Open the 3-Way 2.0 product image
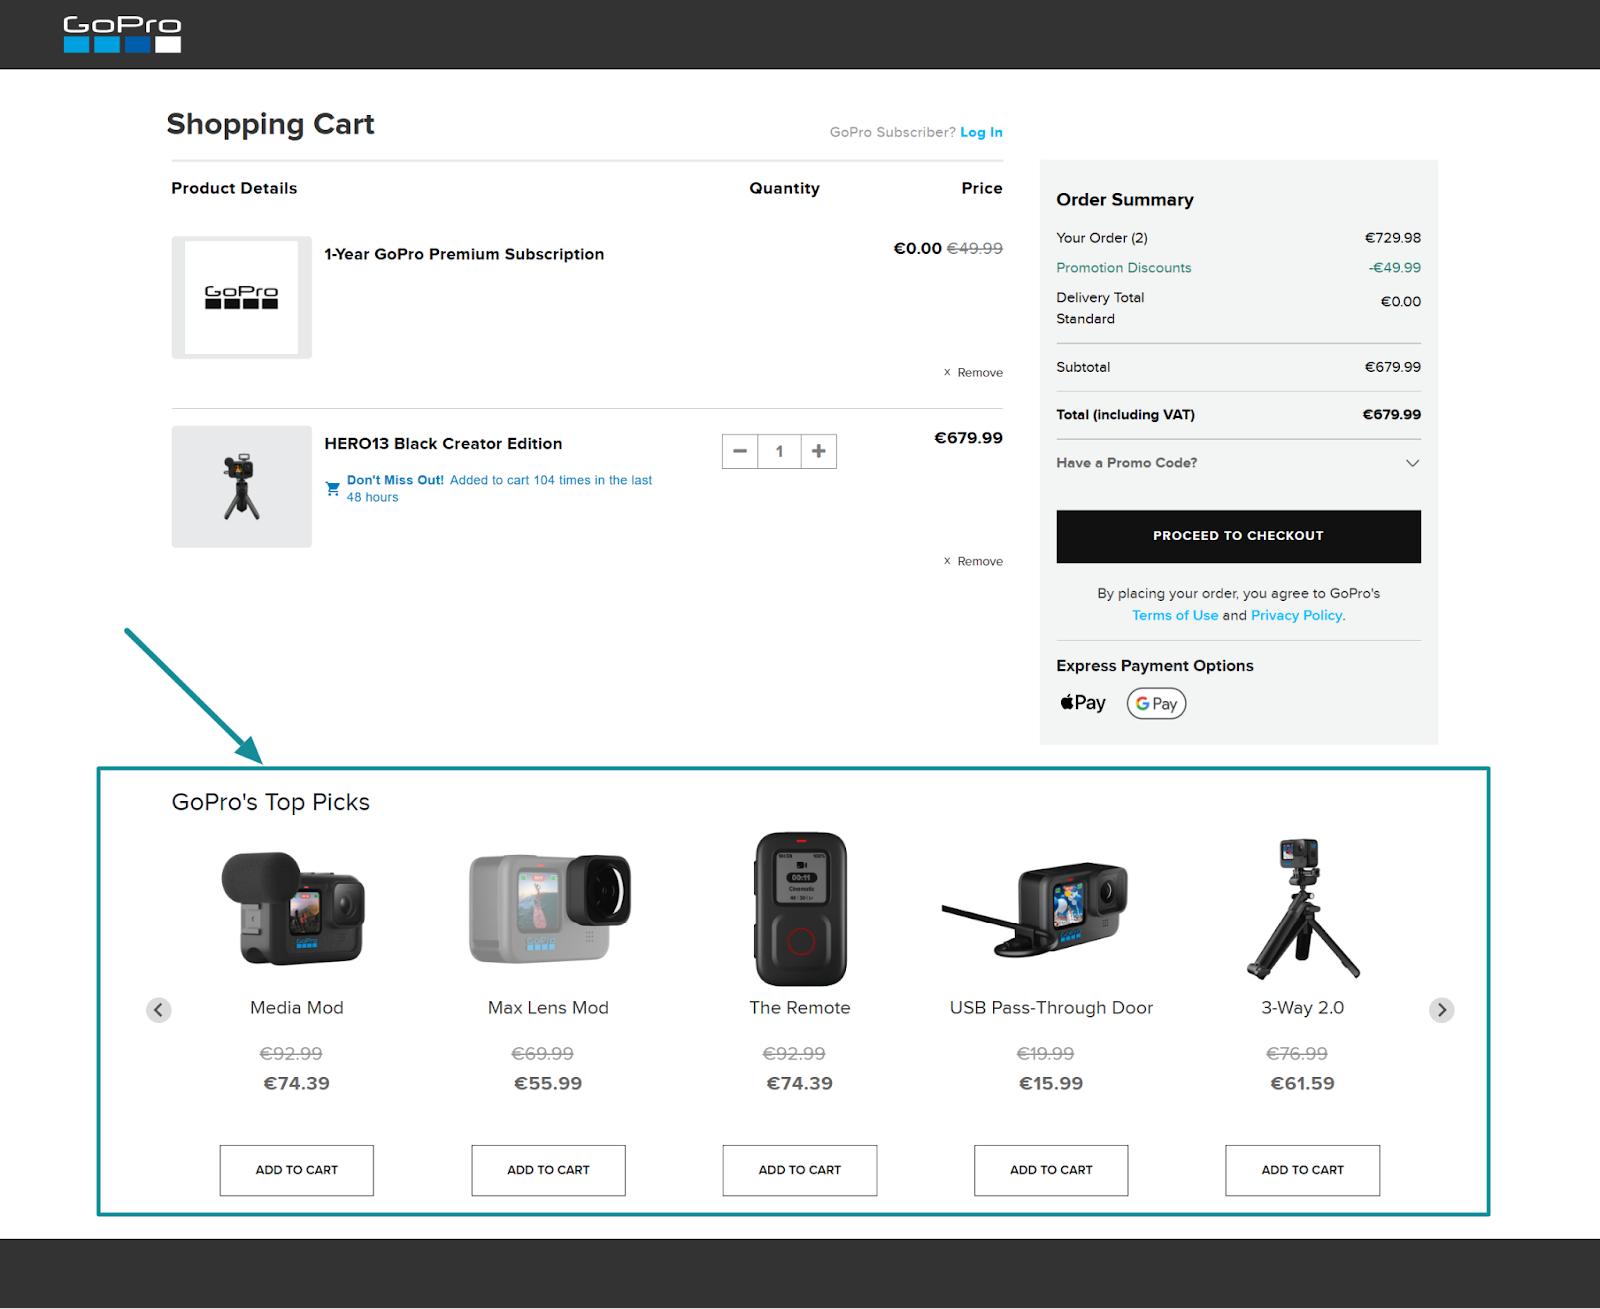 [1302, 908]
